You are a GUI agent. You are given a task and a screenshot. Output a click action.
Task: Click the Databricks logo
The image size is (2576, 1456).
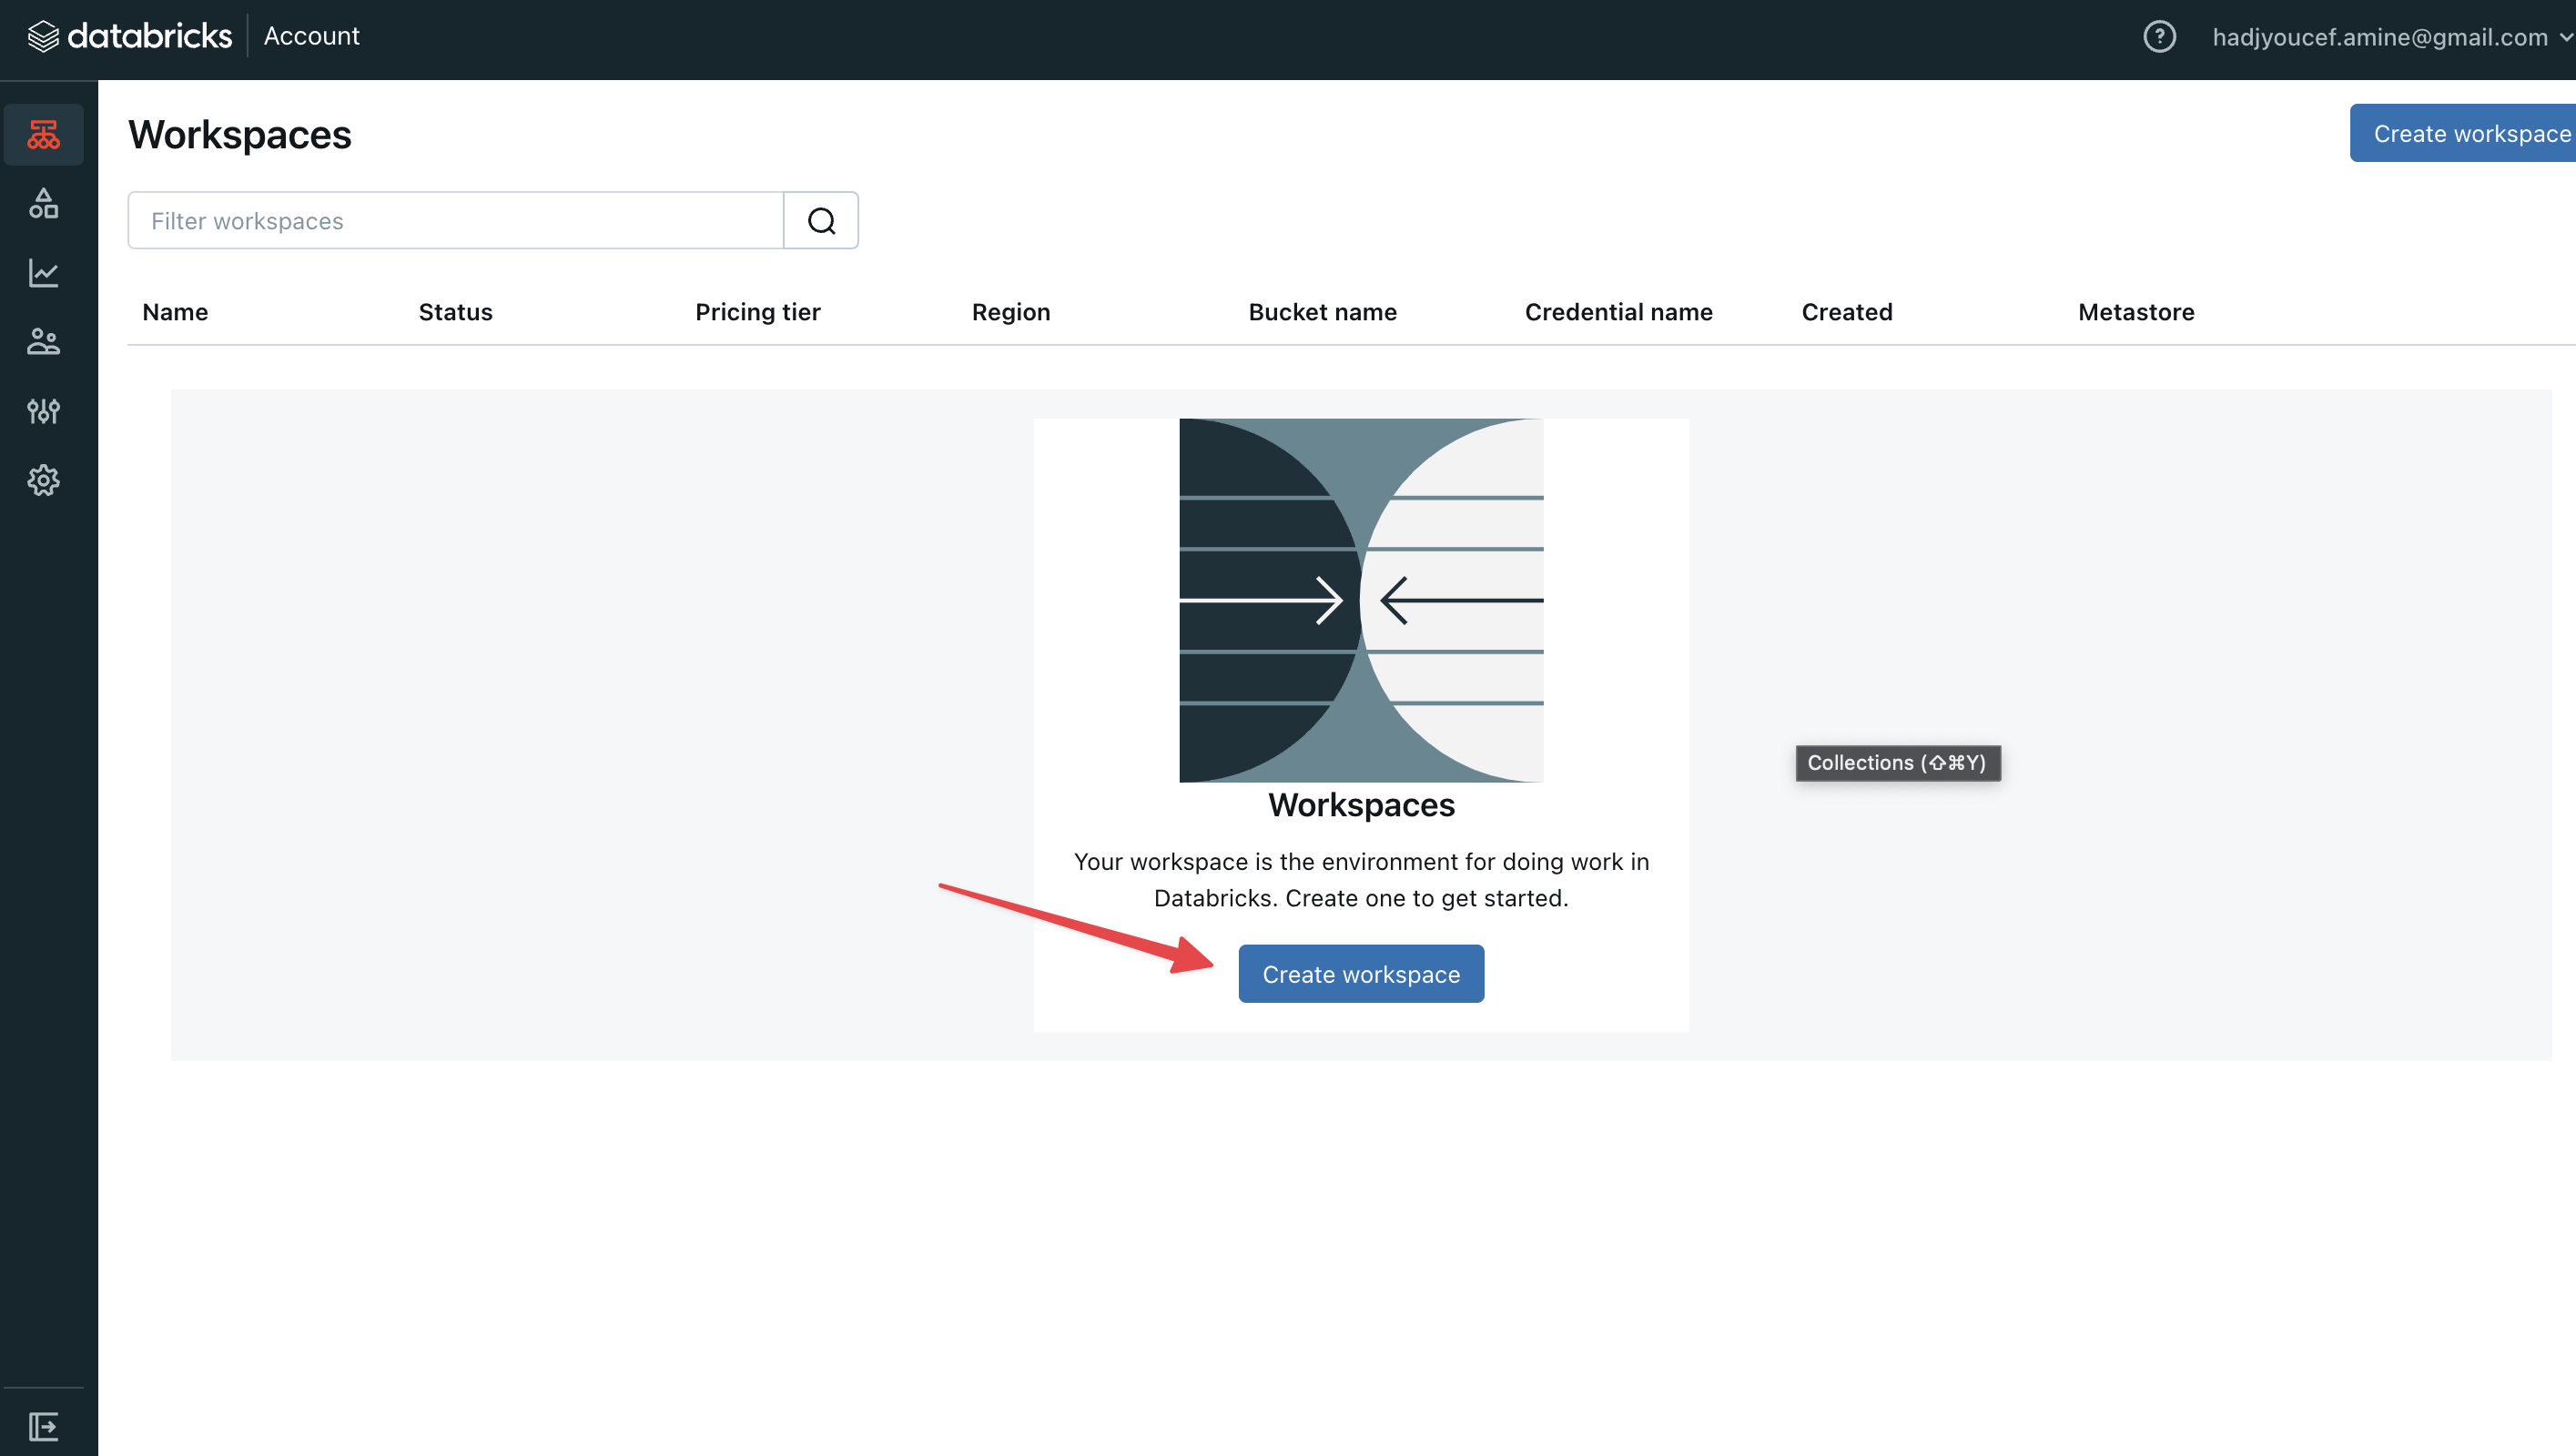129,36
